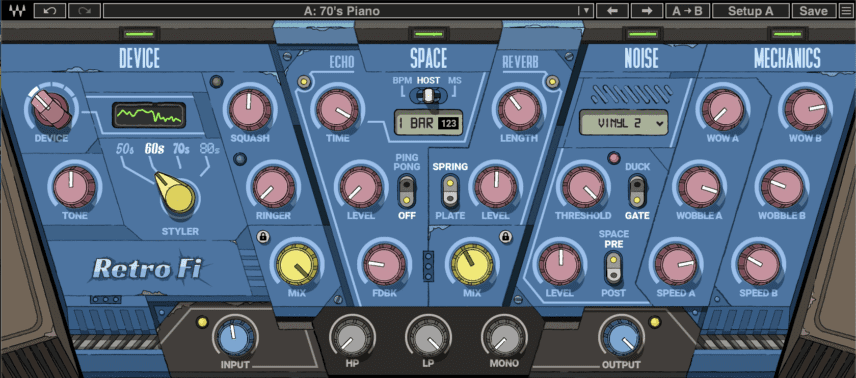856x378 pixels.
Task: Toggle the Noise threshold pink LED
Action: [615, 158]
